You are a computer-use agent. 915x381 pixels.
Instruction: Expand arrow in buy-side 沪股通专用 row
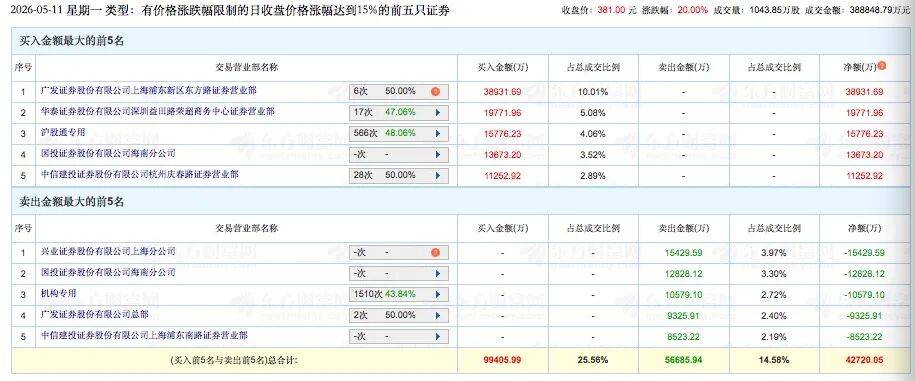pos(437,134)
